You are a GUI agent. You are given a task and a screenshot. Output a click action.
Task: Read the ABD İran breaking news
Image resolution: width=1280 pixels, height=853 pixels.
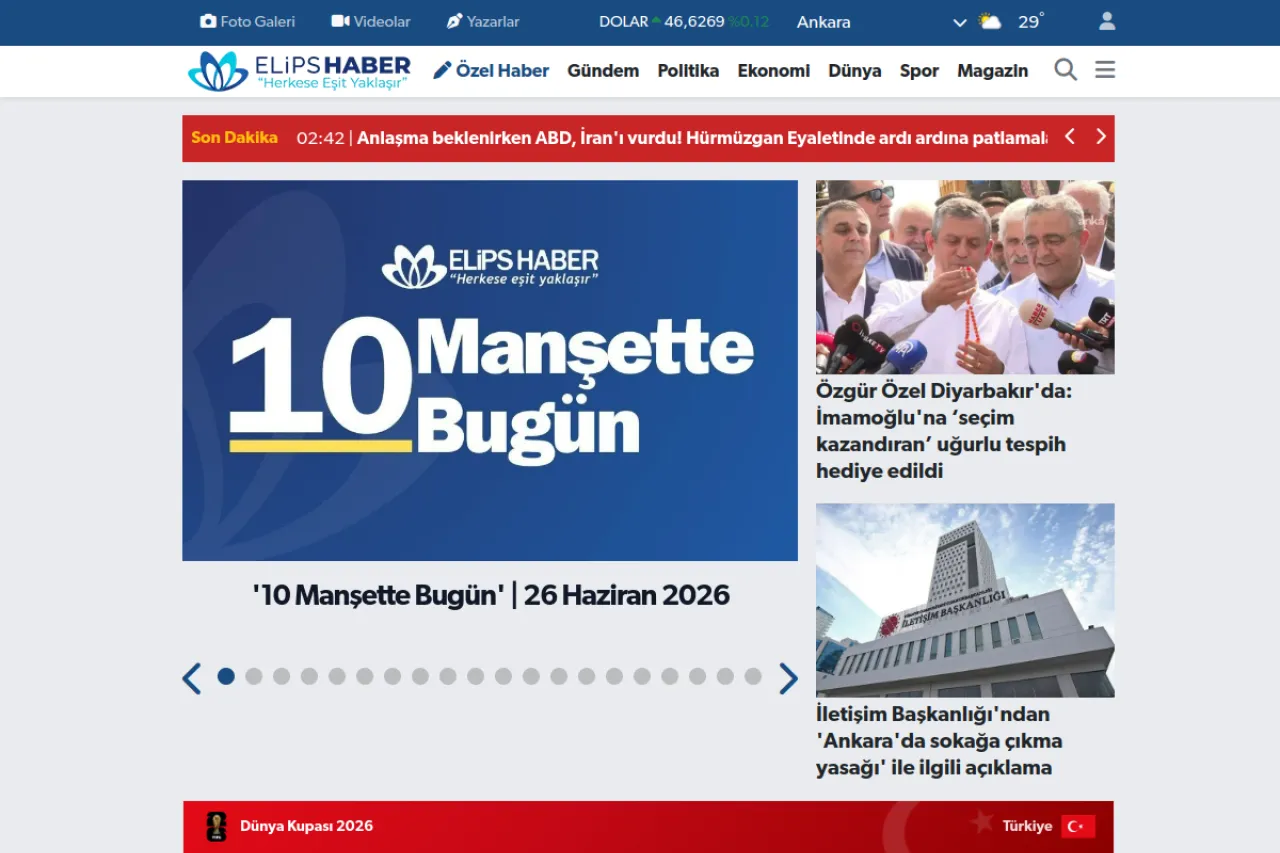(x=702, y=138)
